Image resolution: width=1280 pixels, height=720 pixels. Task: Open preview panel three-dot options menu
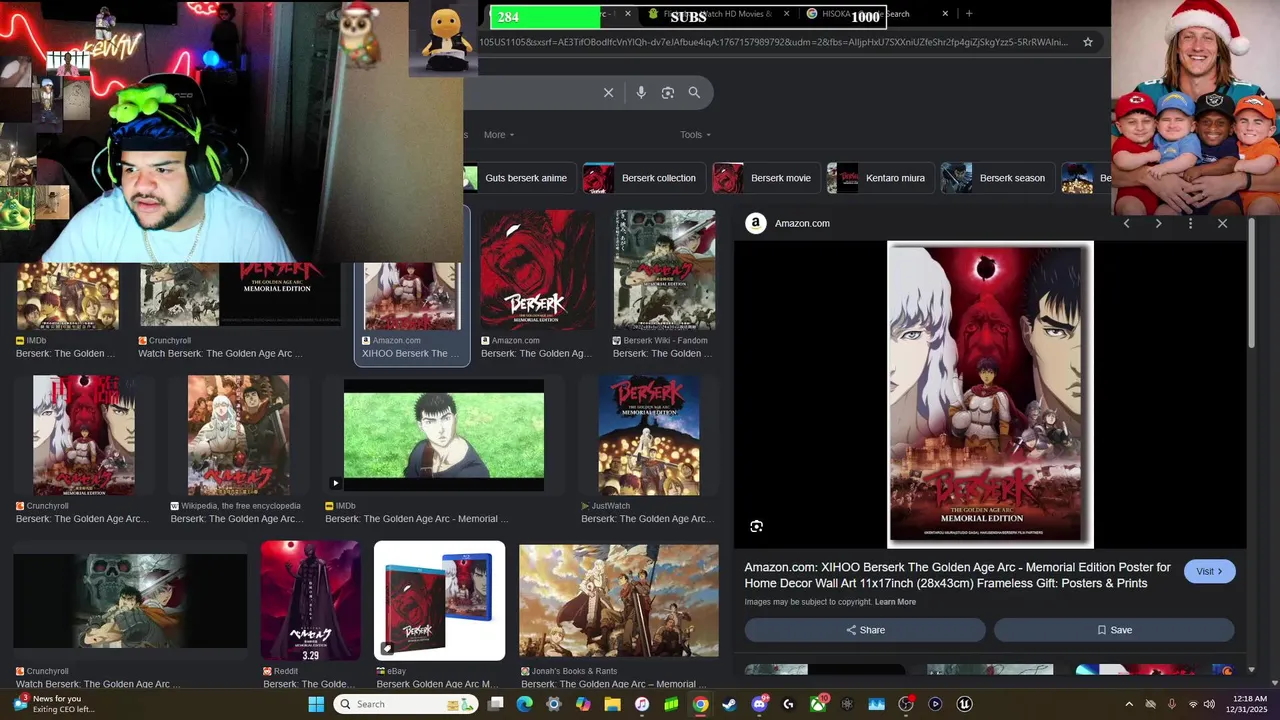pyautogui.click(x=1190, y=223)
